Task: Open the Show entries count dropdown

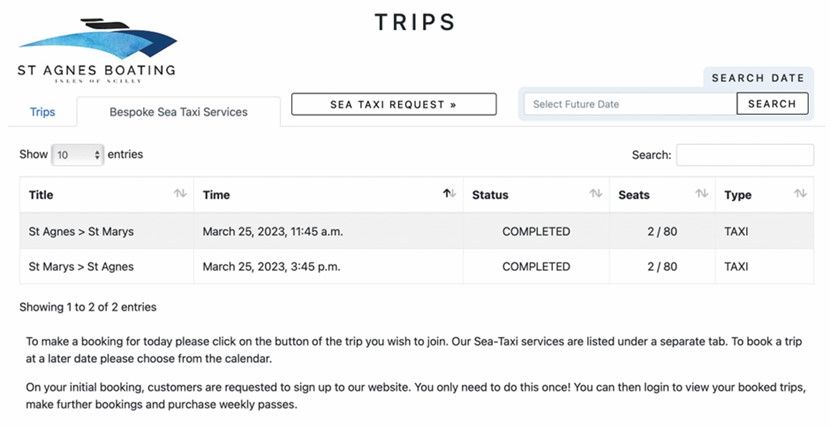Action: [x=77, y=155]
